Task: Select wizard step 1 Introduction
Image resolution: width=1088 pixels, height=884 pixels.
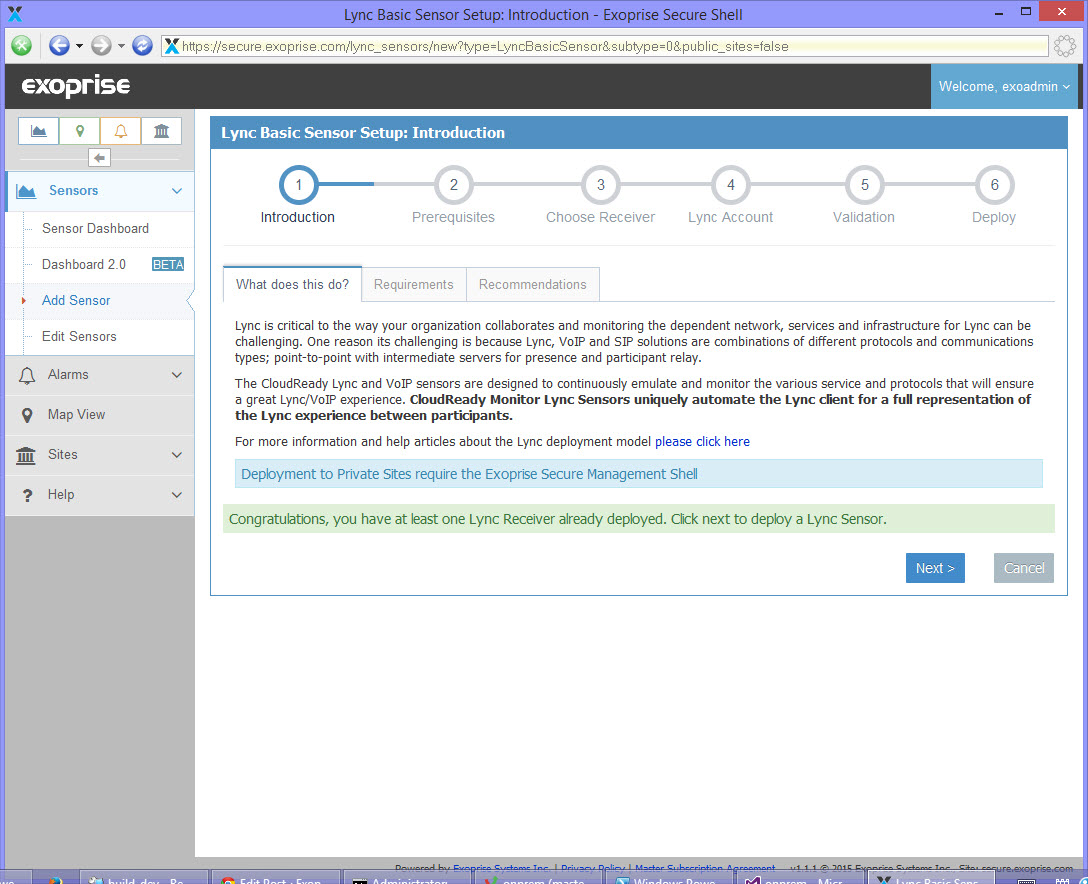Action: (298, 185)
